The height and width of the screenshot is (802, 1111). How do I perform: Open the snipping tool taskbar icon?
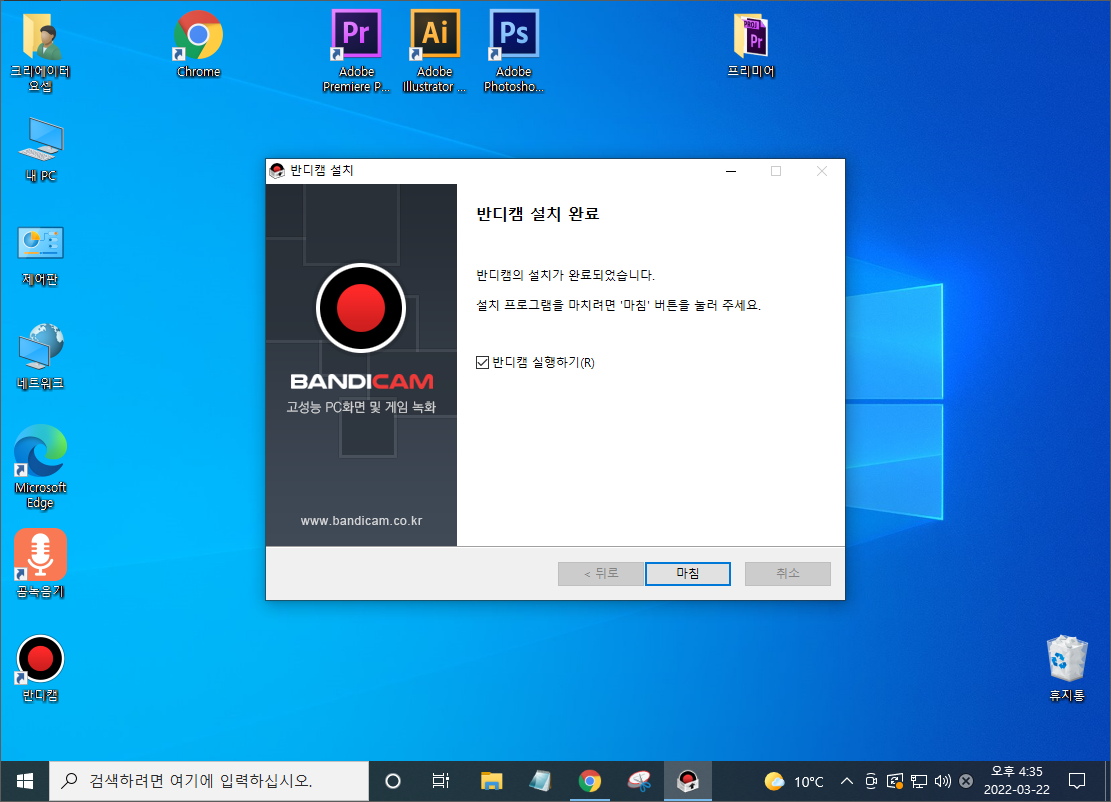639,781
